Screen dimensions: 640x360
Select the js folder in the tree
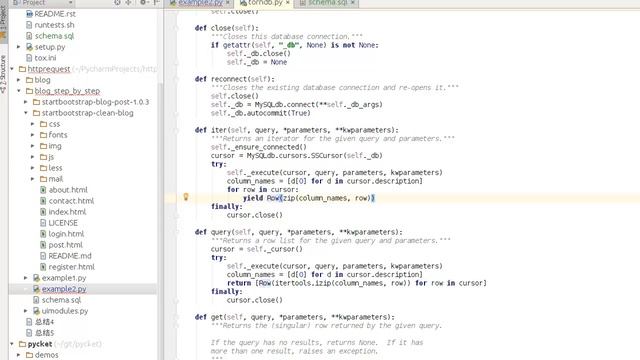pos(51,157)
